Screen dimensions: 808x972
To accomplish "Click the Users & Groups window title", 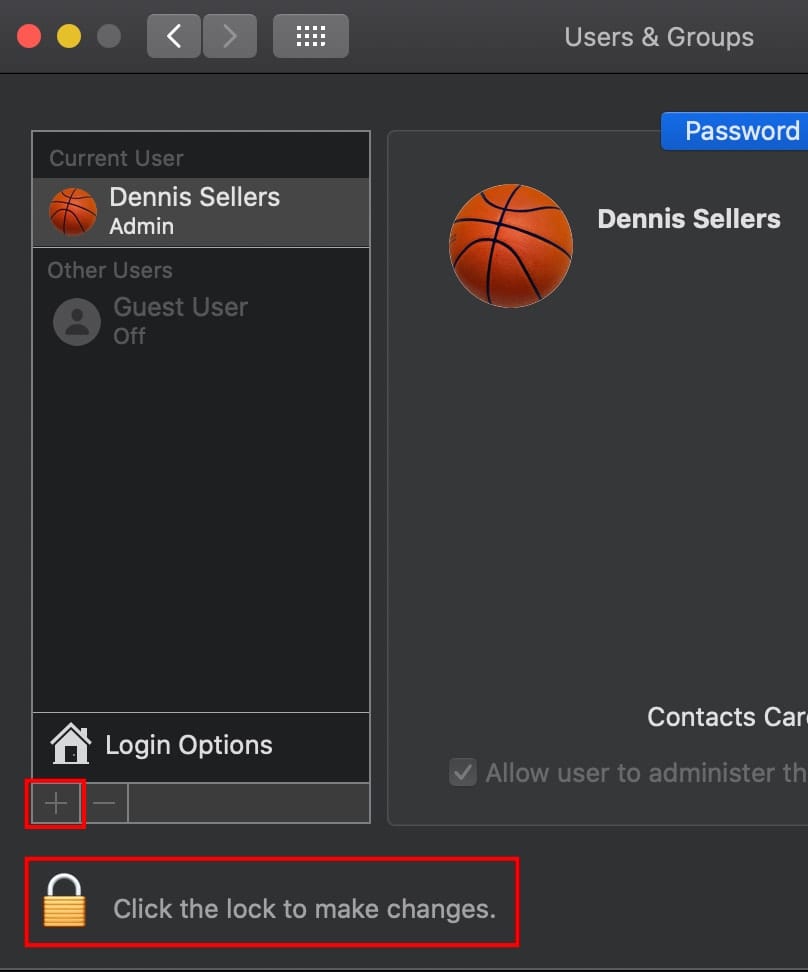I will 659,37.
